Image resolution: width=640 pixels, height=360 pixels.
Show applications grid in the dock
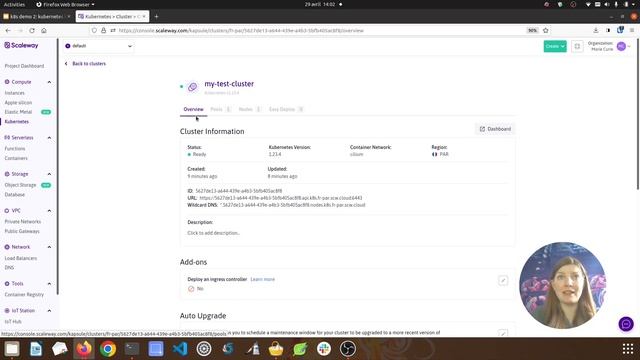pos(628,349)
